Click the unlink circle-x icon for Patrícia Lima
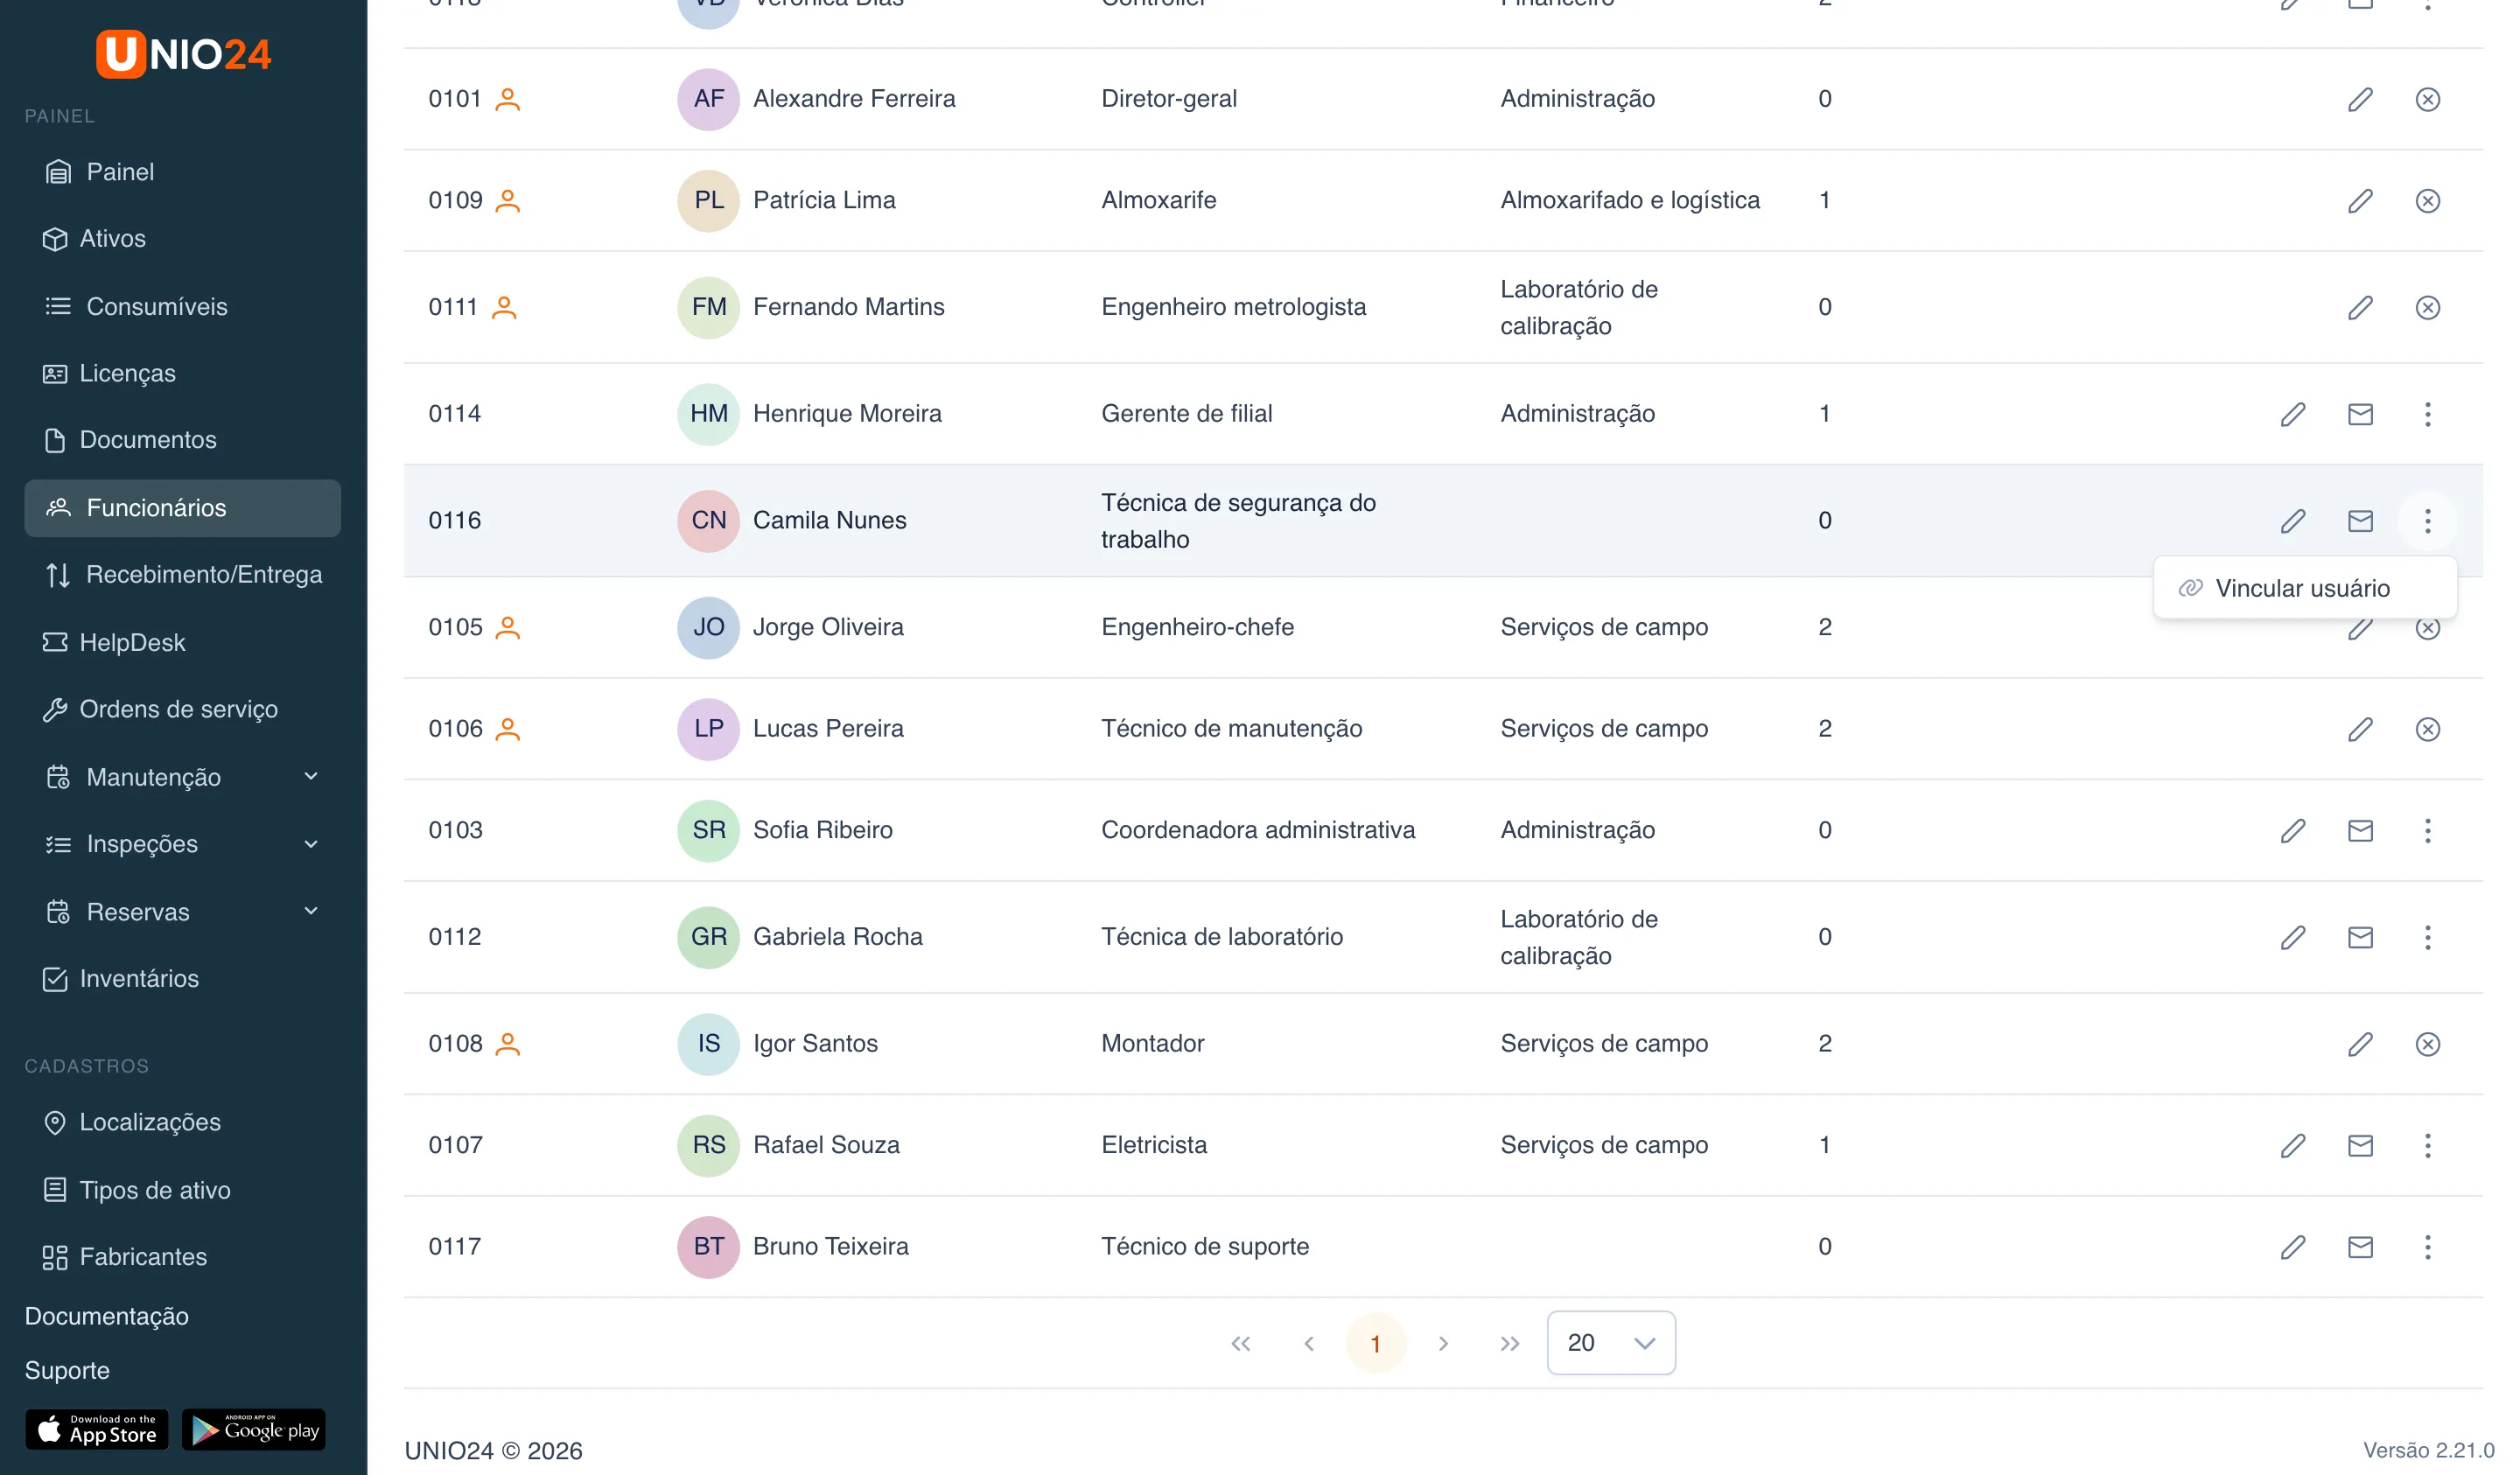The height and width of the screenshot is (1475, 2520). point(2427,200)
